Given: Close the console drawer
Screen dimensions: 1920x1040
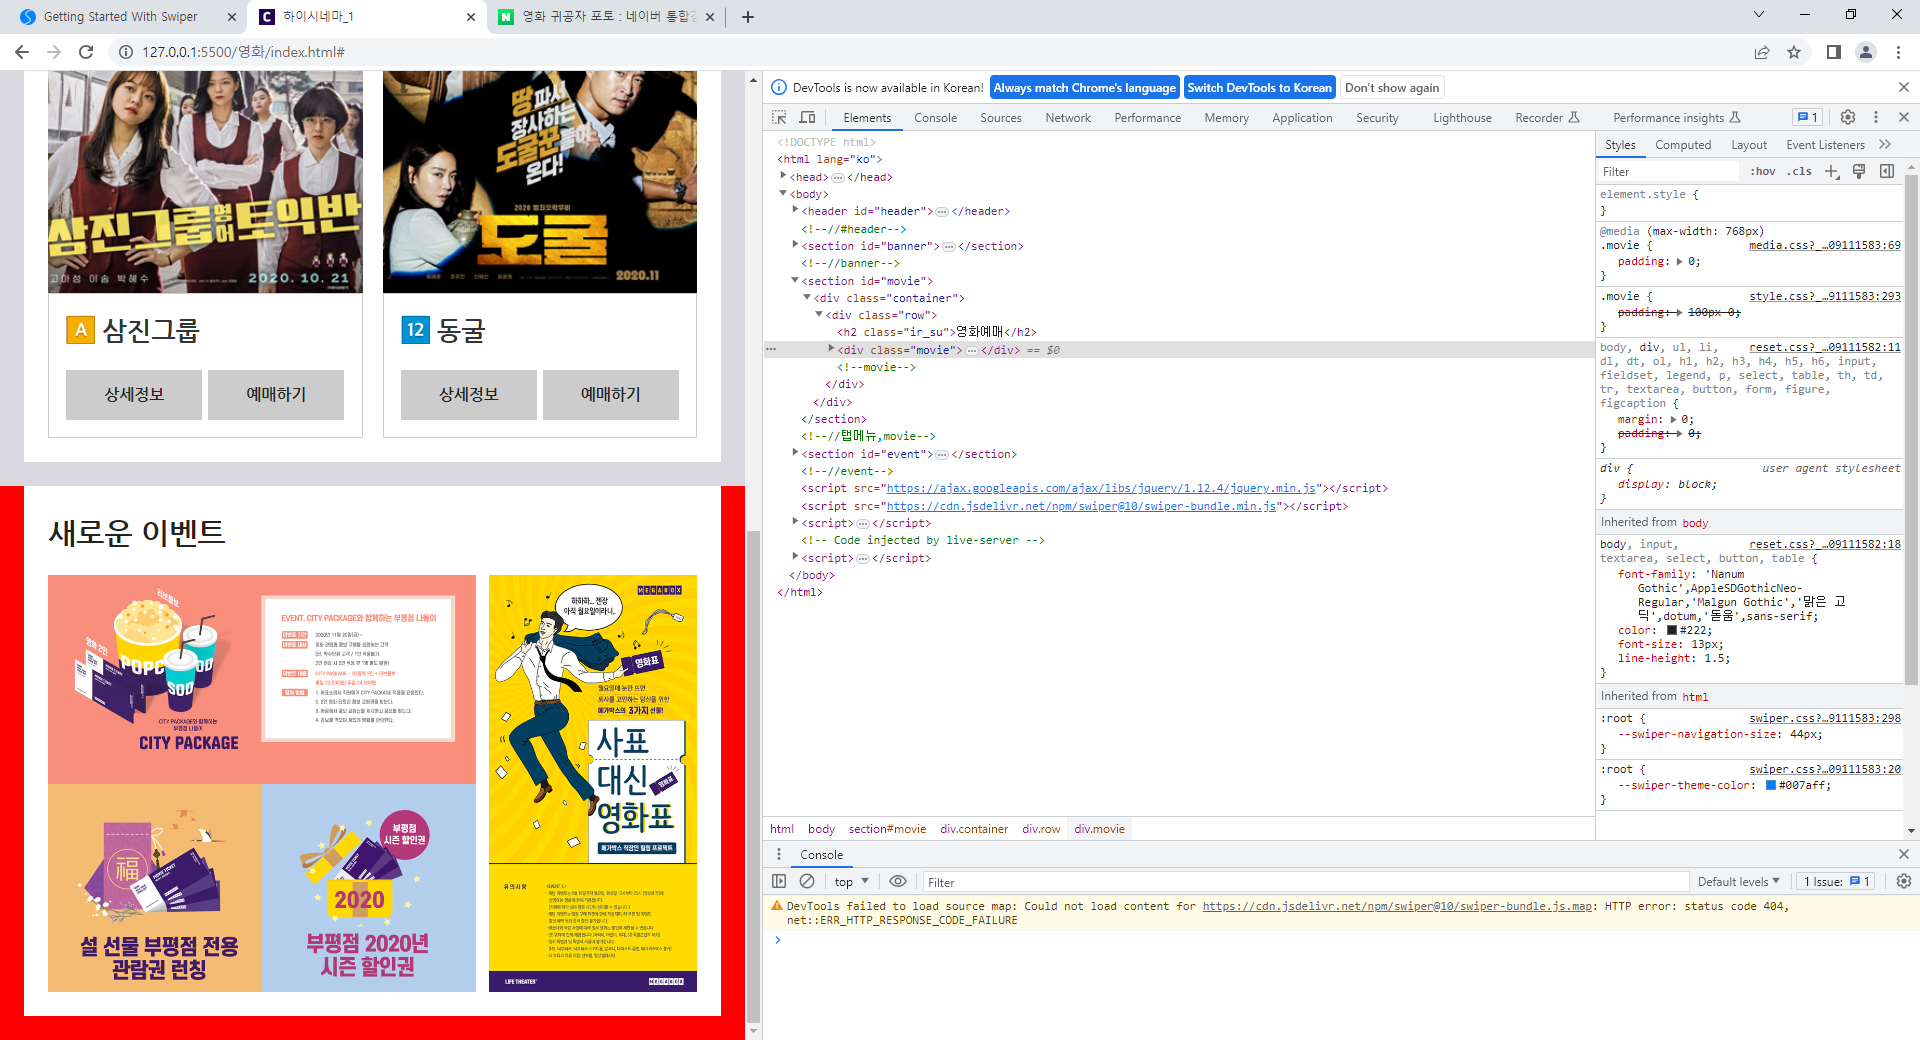Looking at the screenshot, I should point(1904,854).
